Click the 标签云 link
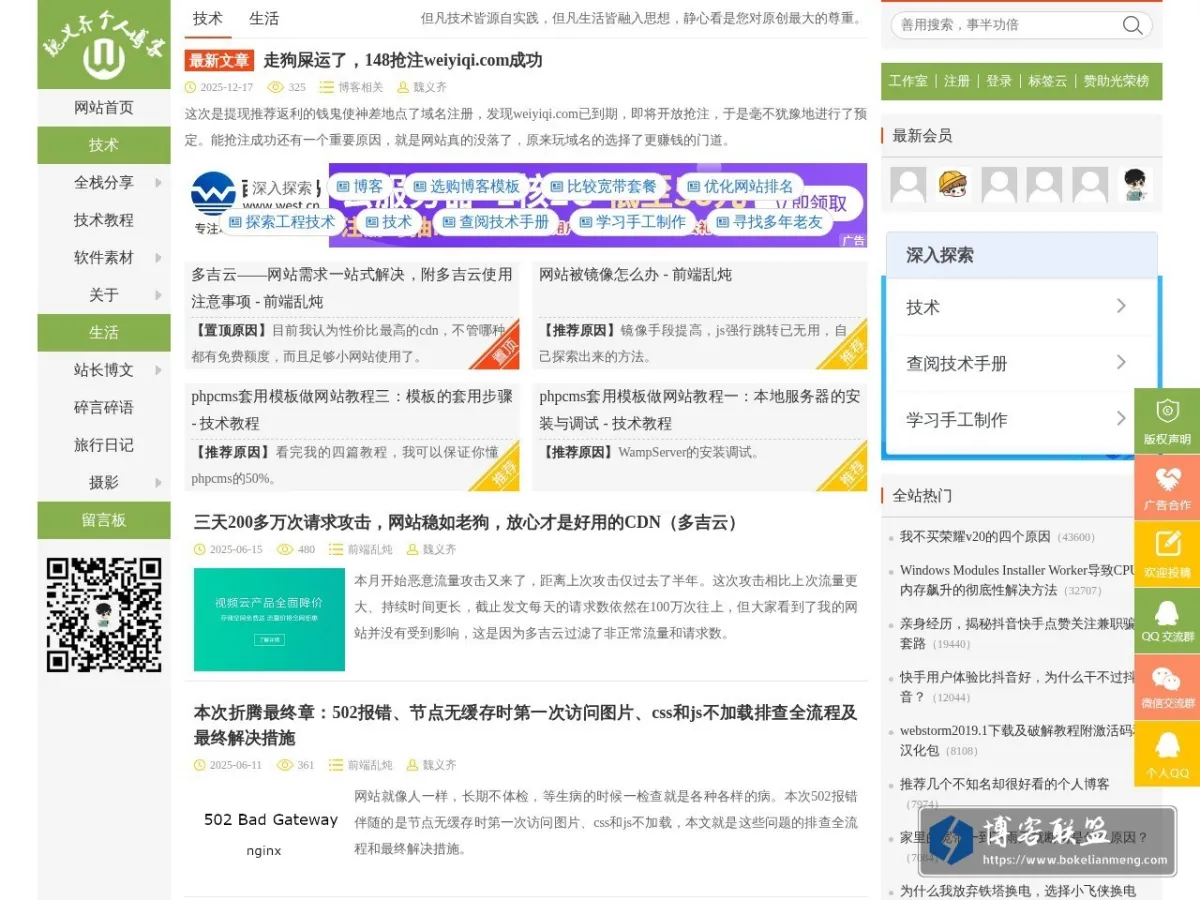The image size is (1200, 900). click(1048, 81)
